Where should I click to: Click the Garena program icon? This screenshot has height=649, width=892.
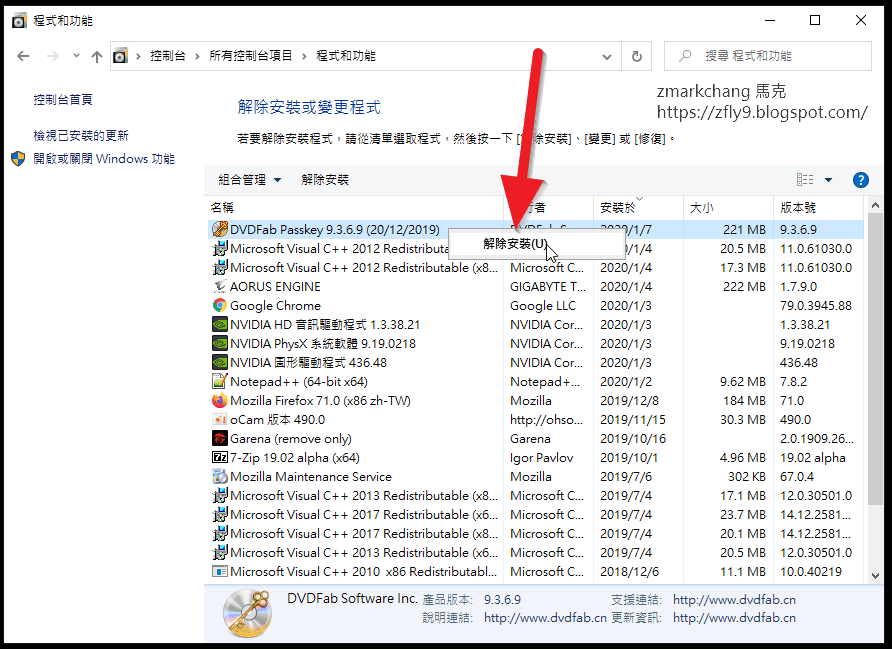click(x=220, y=438)
